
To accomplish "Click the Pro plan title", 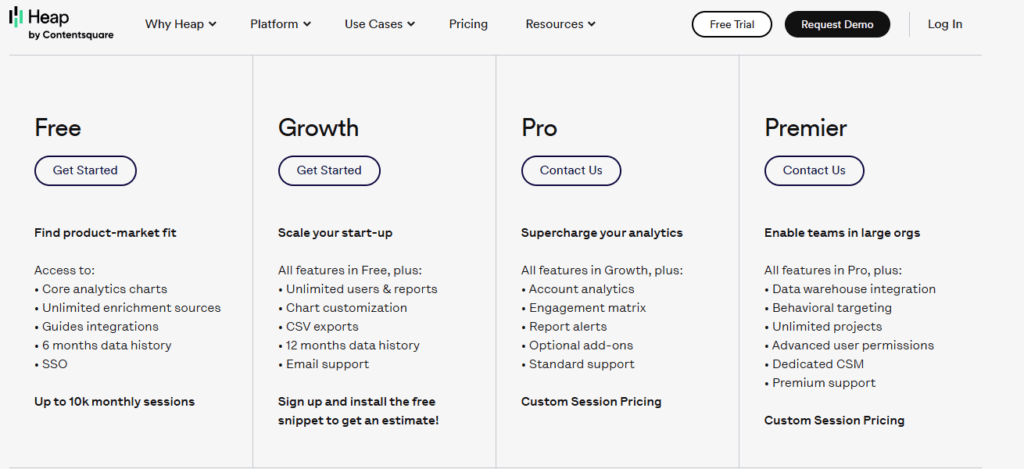I will [x=539, y=128].
